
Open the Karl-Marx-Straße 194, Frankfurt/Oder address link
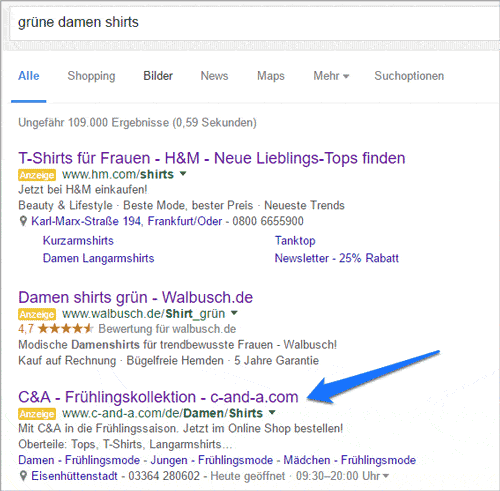[127, 221]
